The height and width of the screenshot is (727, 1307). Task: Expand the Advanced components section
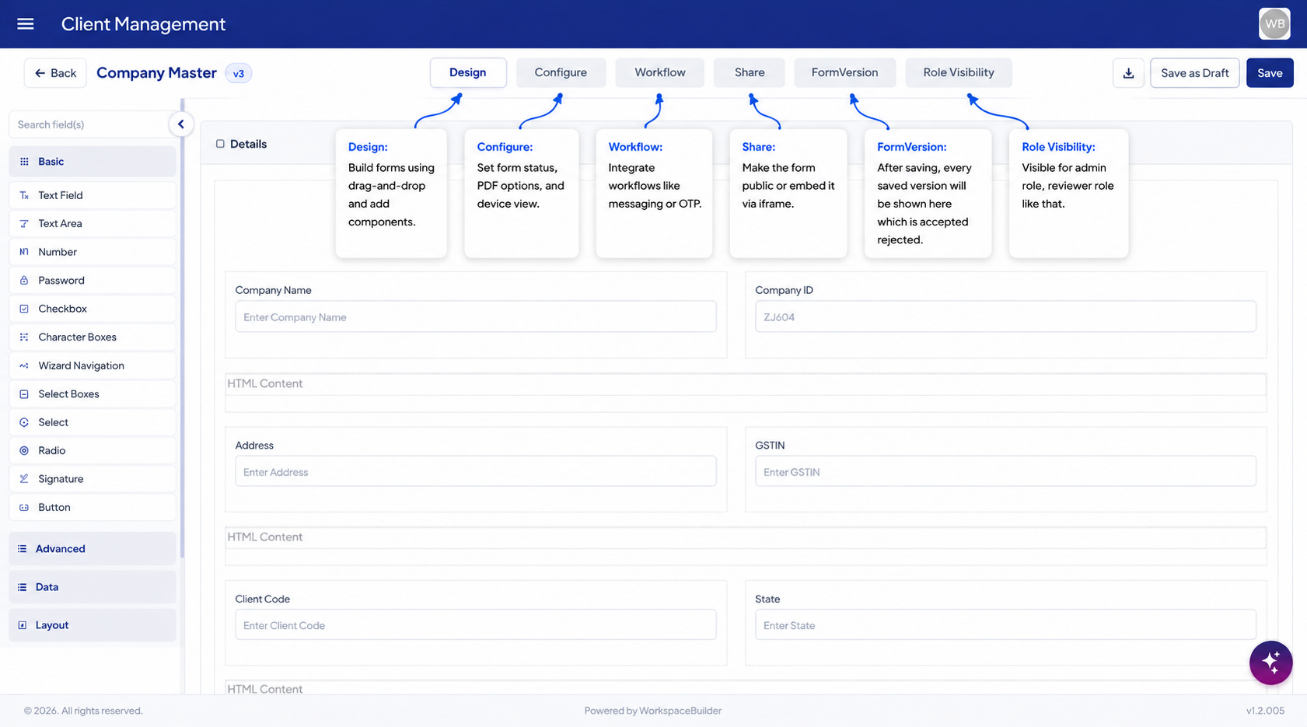click(92, 549)
